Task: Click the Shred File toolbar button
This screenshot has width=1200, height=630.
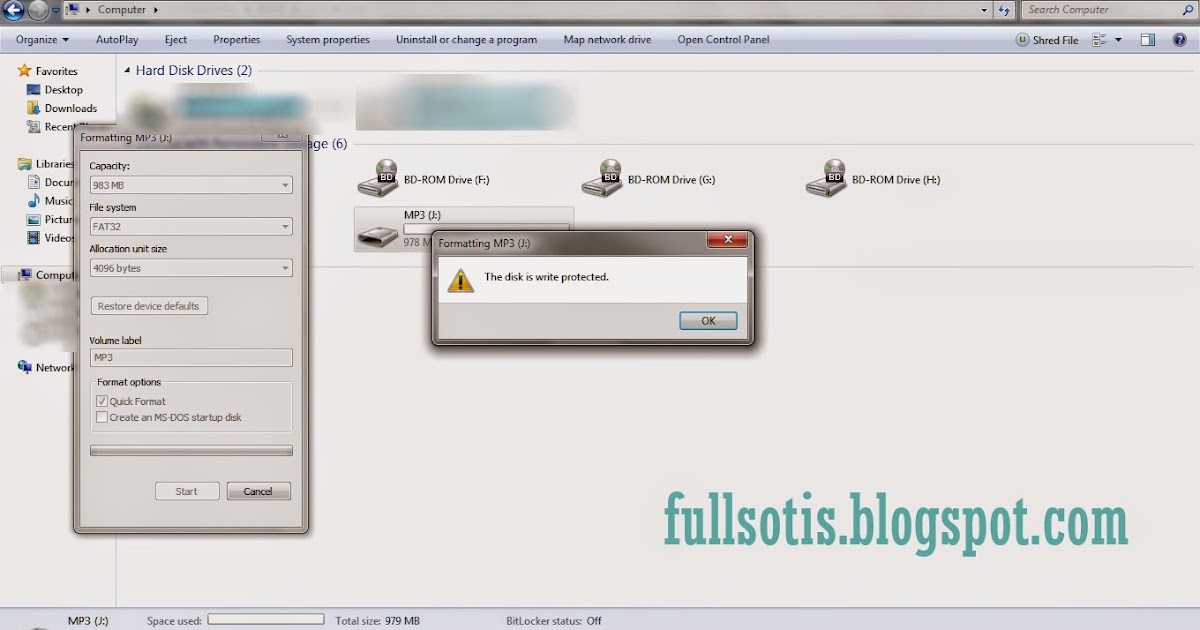Action: (1047, 40)
